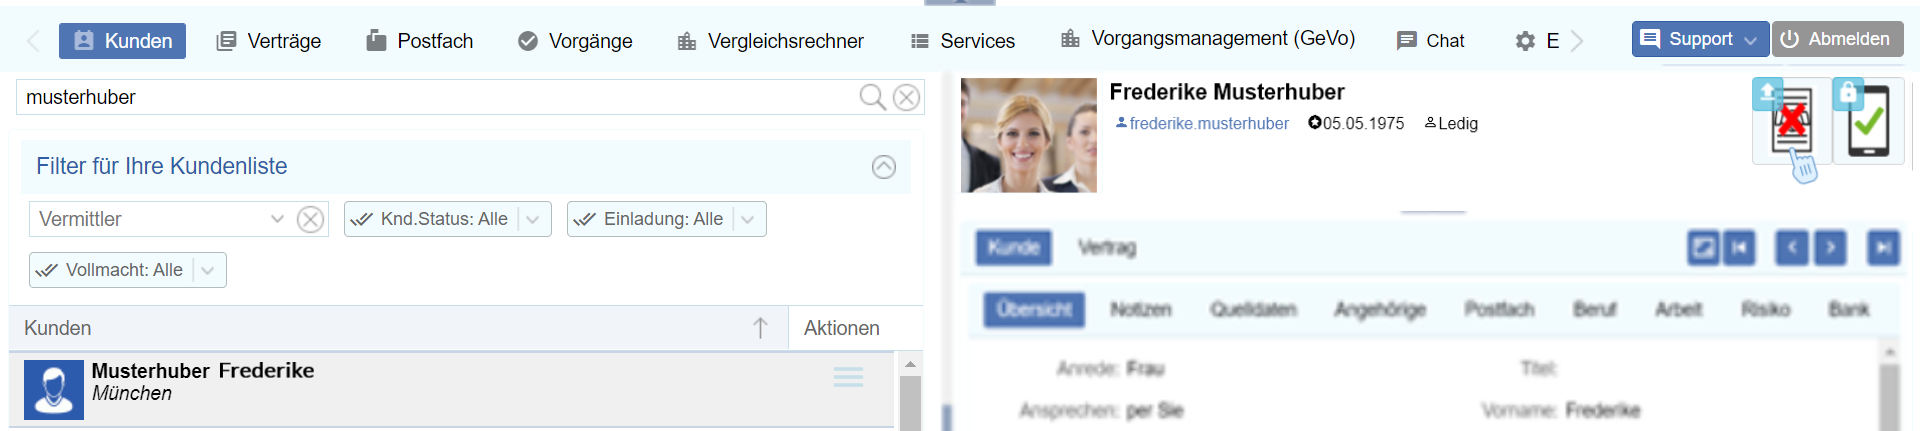Open the Vollmacht filter dropdown
This screenshot has width=1920, height=431.
(x=127, y=270)
